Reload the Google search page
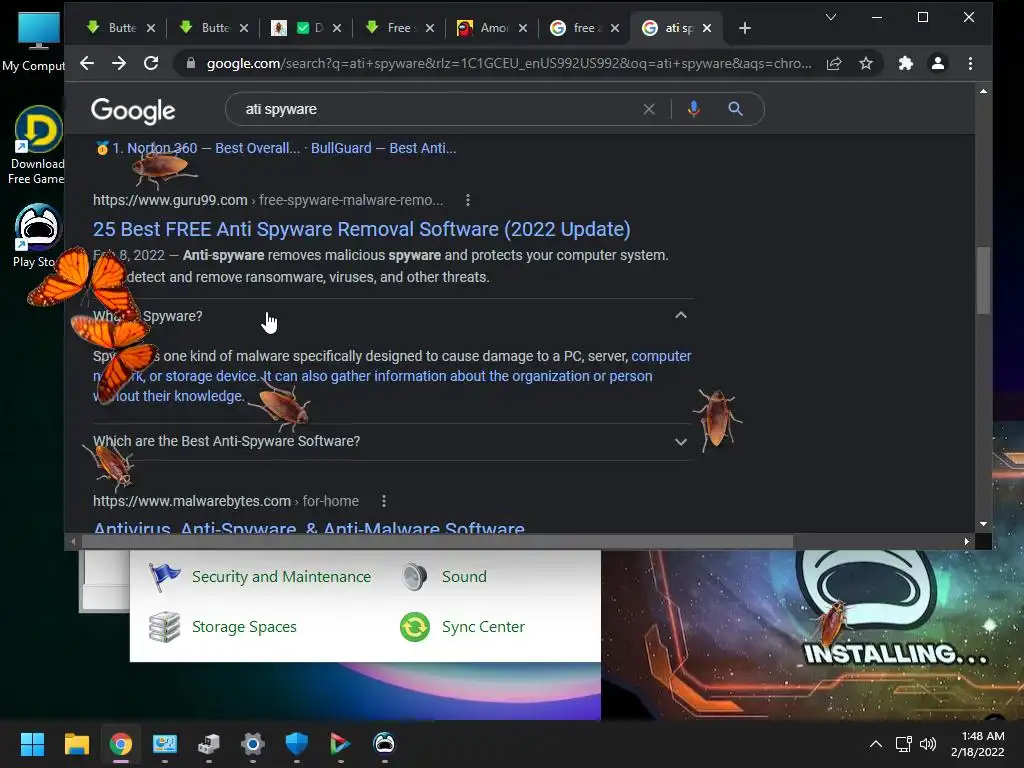 coord(151,63)
